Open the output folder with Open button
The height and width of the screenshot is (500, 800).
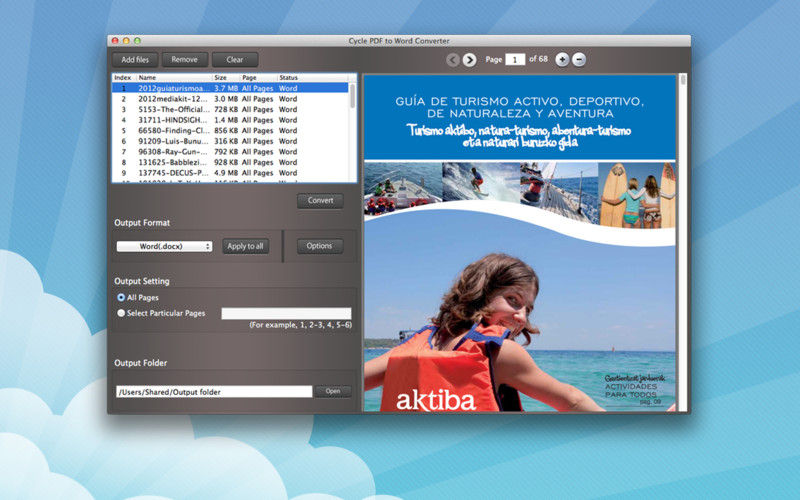[x=333, y=392]
